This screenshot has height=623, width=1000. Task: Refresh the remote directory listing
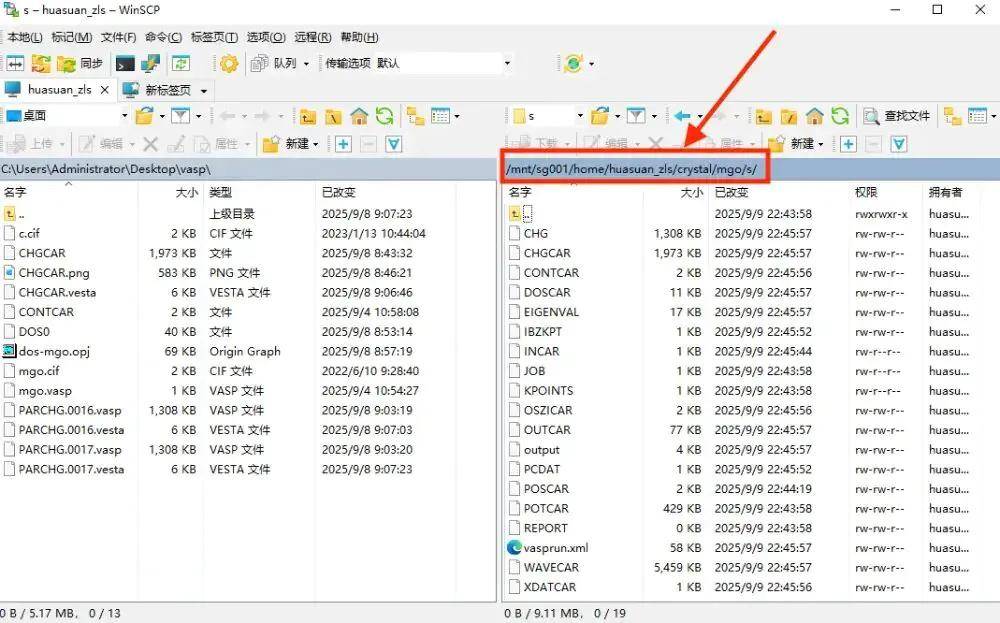point(840,116)
